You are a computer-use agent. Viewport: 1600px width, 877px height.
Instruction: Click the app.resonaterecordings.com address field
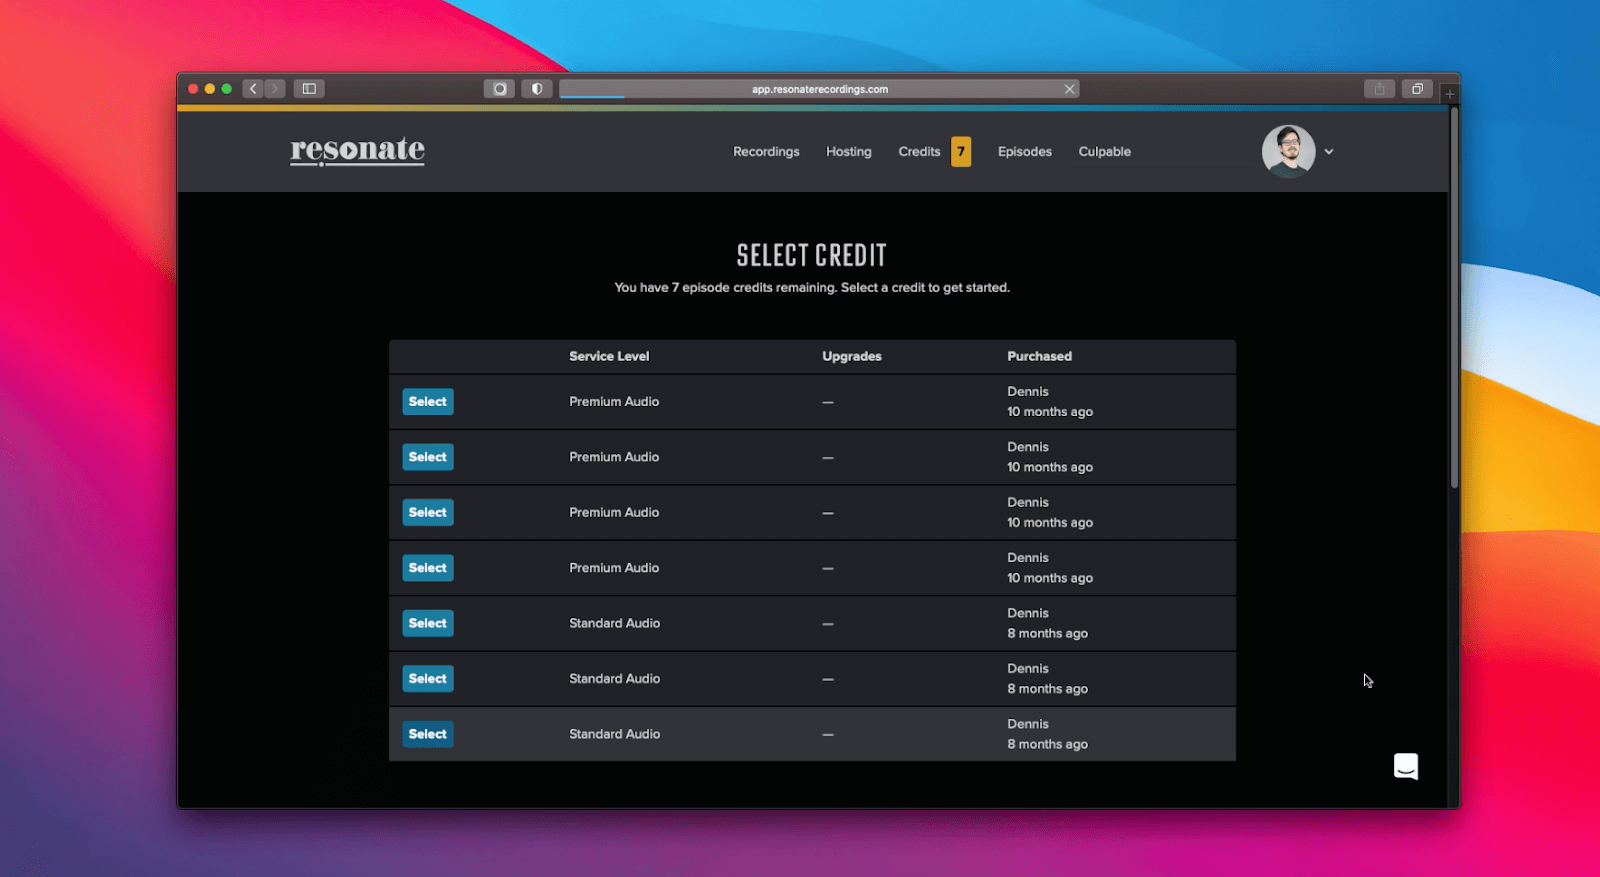point(819,89)
